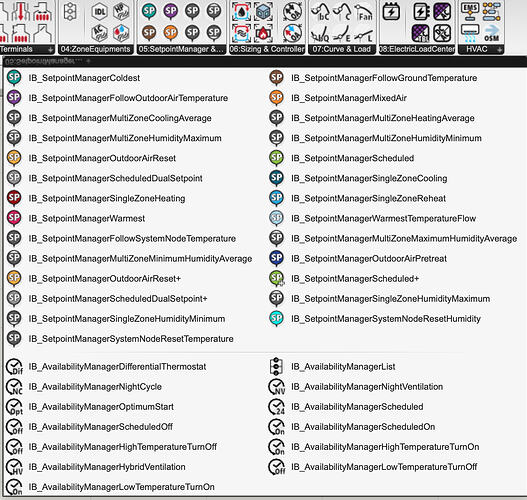Select the green IB_SetpointManagerScheduled icon

277,158
